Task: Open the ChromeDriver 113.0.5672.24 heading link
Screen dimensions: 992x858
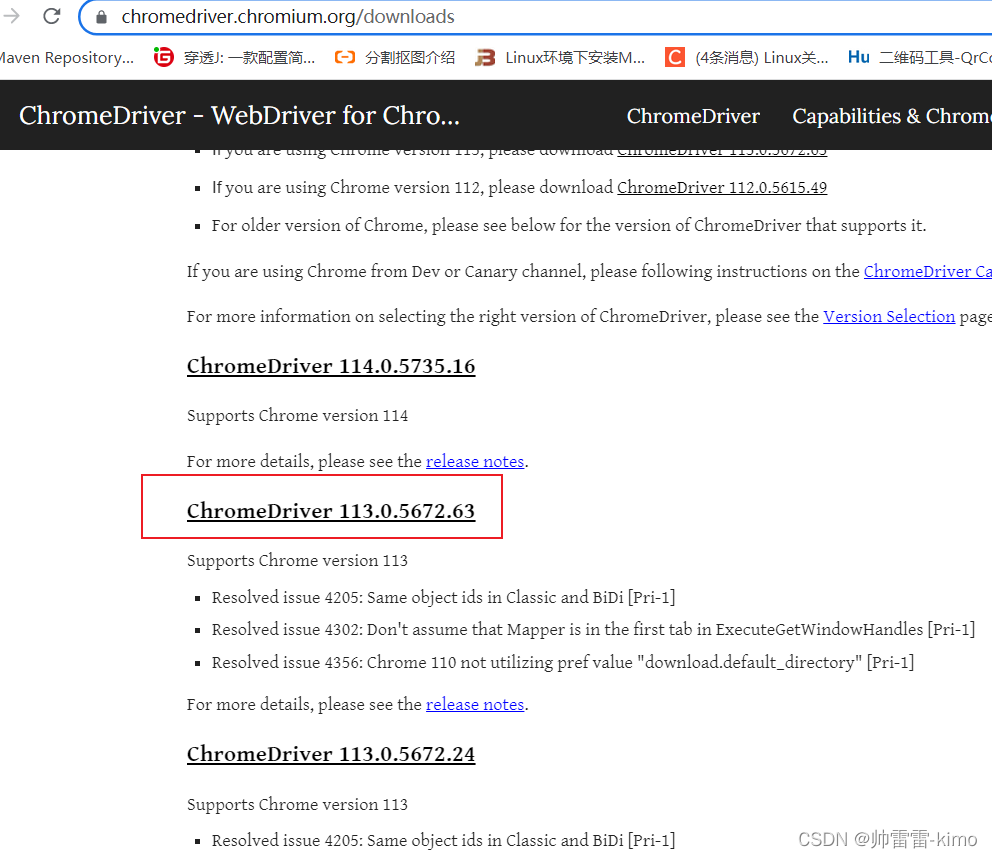Action: [x=331, y=754]
